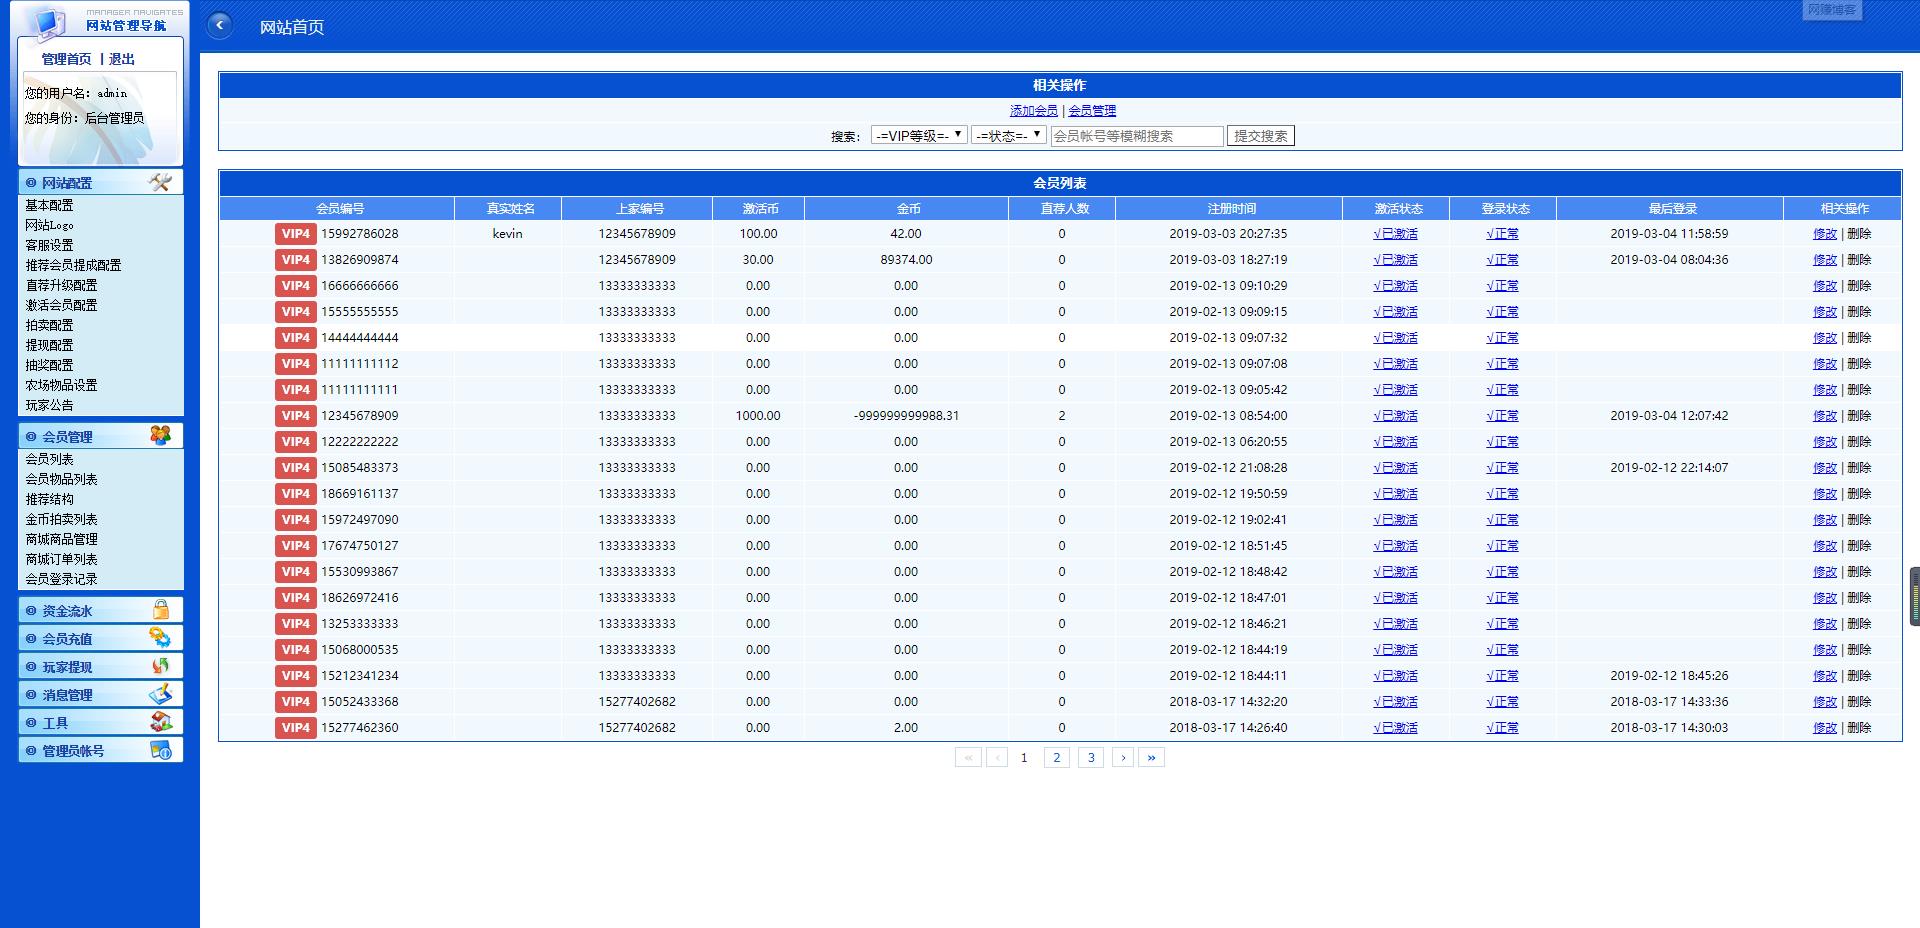The width and height of the screenshot is (1920, 928).
Task: Go to page 3 of member list
Action: tap(1091, 757)
